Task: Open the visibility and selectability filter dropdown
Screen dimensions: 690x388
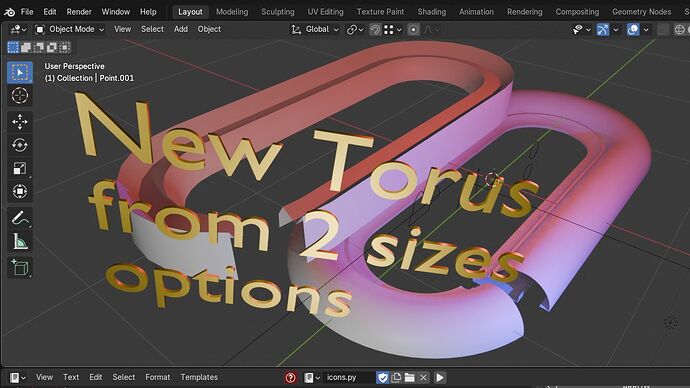Action: [581, 29]
